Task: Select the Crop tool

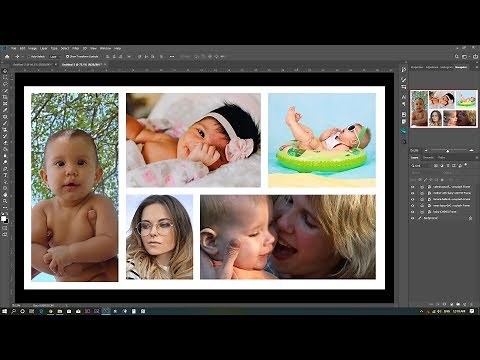Action: coord(5,97)
